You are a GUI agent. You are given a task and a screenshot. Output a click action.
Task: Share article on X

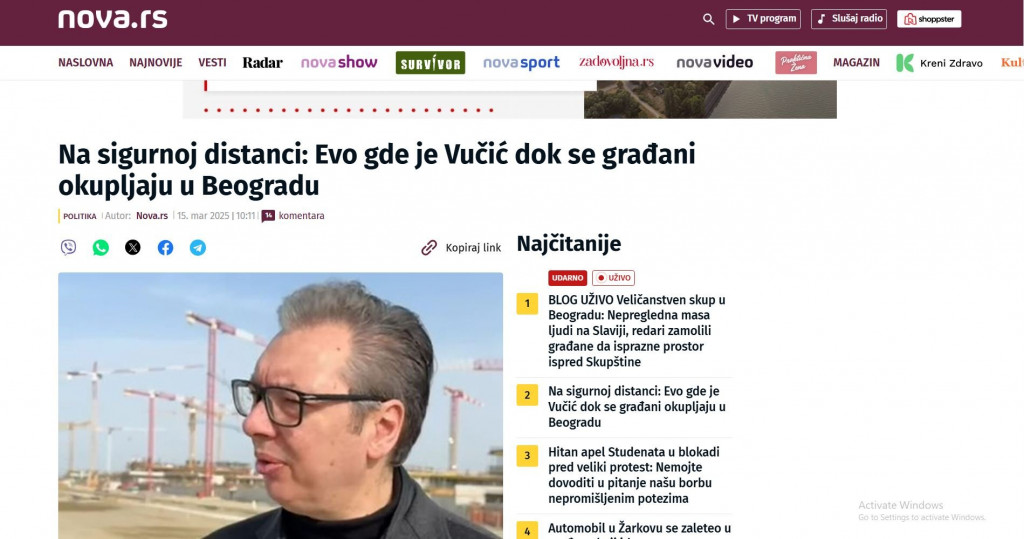pyautogui.click(x=133, y=248)
